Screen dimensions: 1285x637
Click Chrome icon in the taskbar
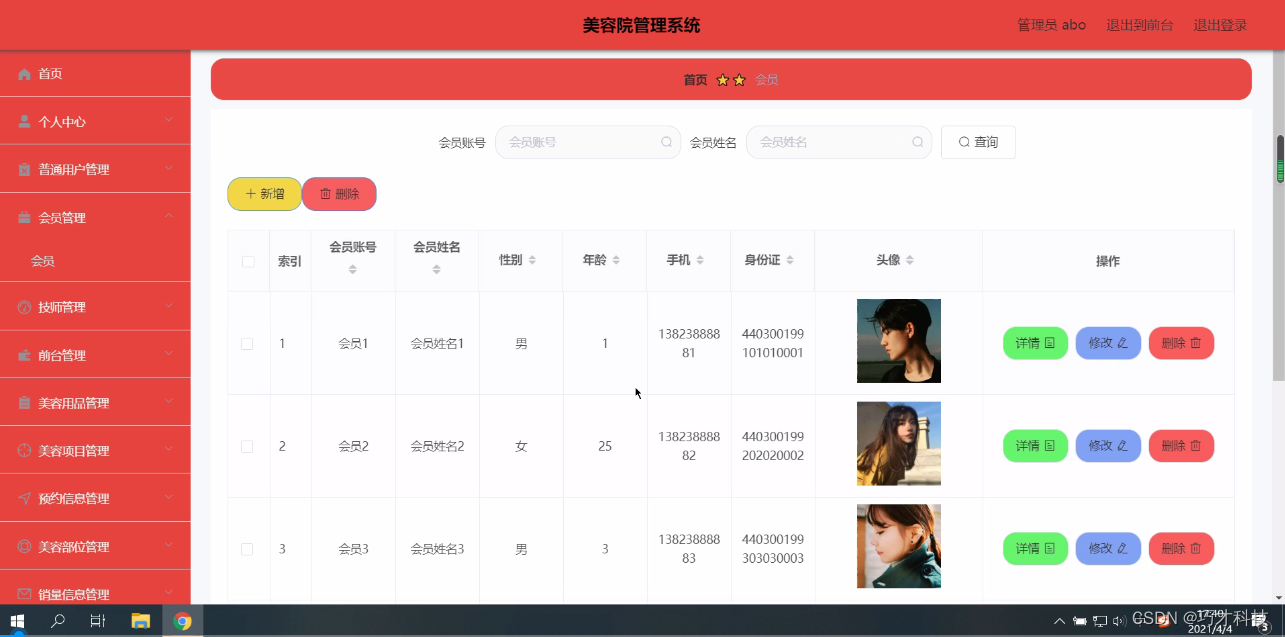click(x=182, y=621)
